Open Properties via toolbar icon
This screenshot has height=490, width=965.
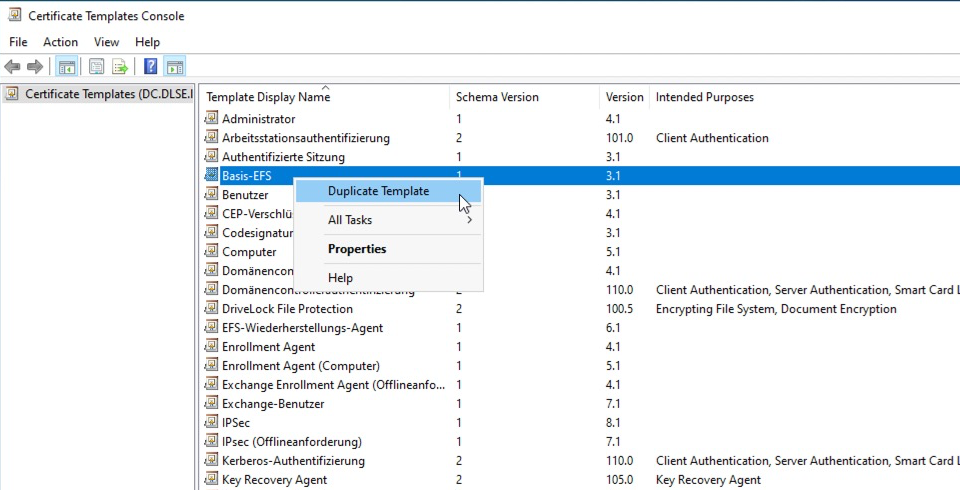click(x=97, y=67)
